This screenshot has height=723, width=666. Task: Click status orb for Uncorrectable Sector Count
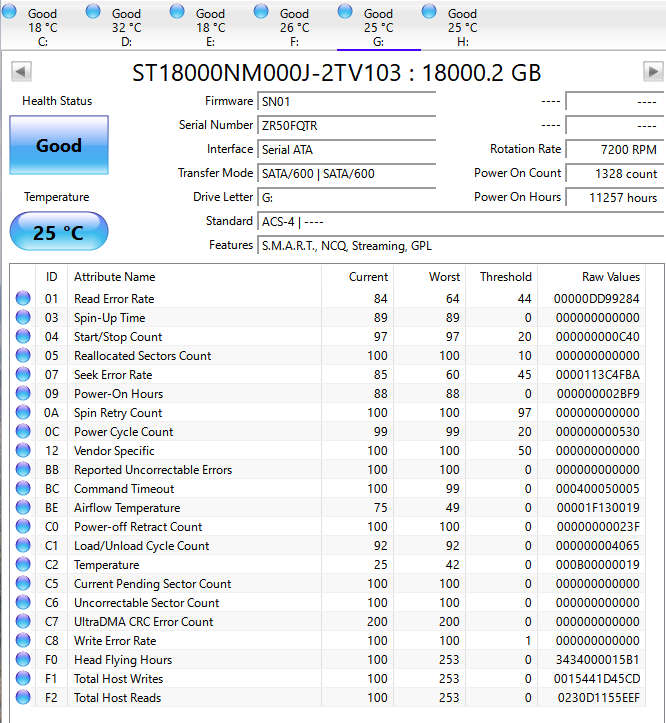click(x=23, y=602)
